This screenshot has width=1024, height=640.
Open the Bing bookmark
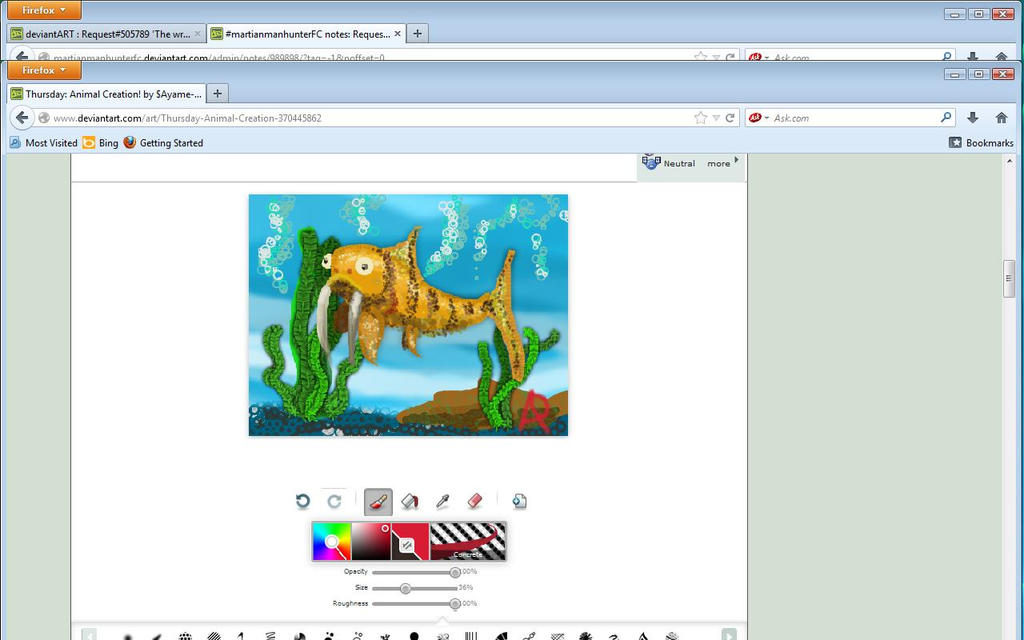pyautogui.click(x=101, y=143)
